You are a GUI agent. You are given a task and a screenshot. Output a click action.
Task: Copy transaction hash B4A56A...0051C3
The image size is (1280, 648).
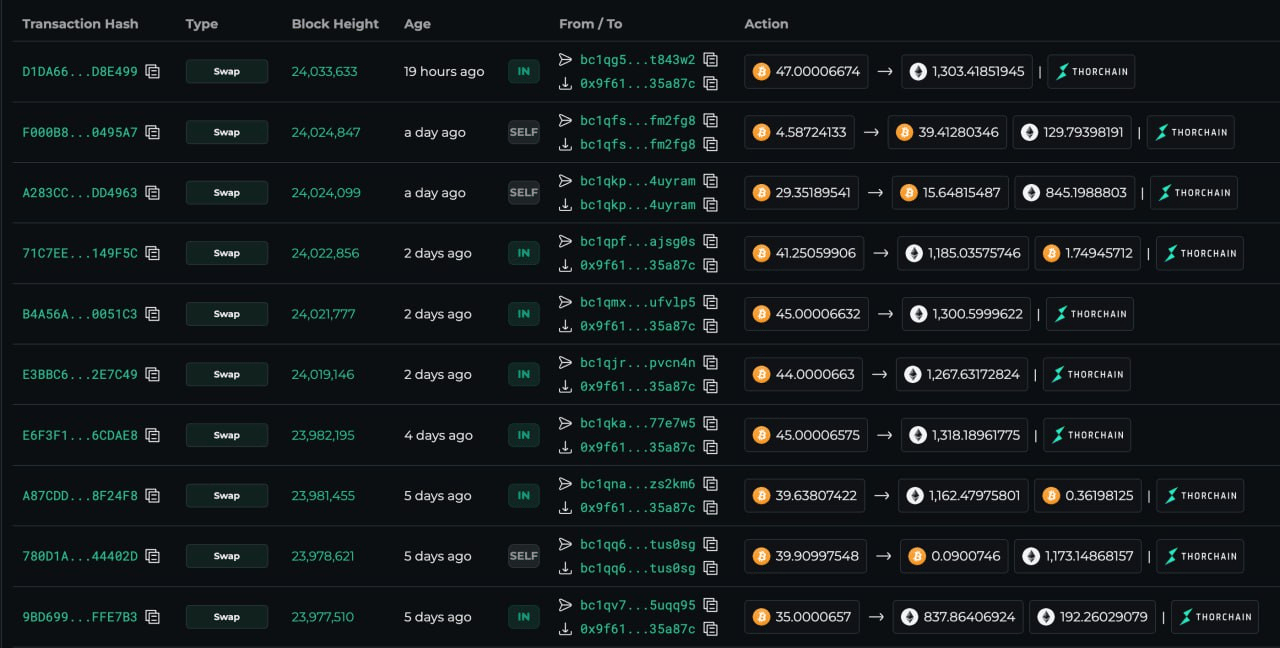point(152,314)
